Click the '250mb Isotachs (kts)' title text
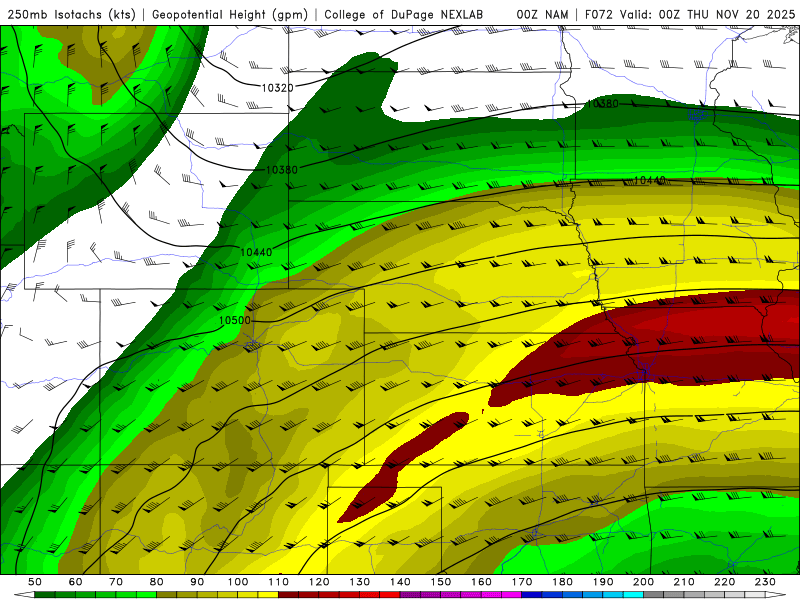Image resolution: width=800 pixels, height=600 pixels. (x=71, y=15)
